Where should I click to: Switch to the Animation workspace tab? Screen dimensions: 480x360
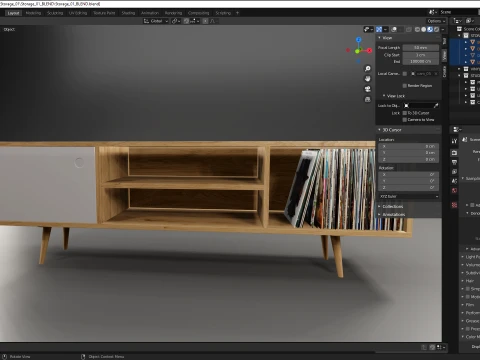(x=150, y=13)
